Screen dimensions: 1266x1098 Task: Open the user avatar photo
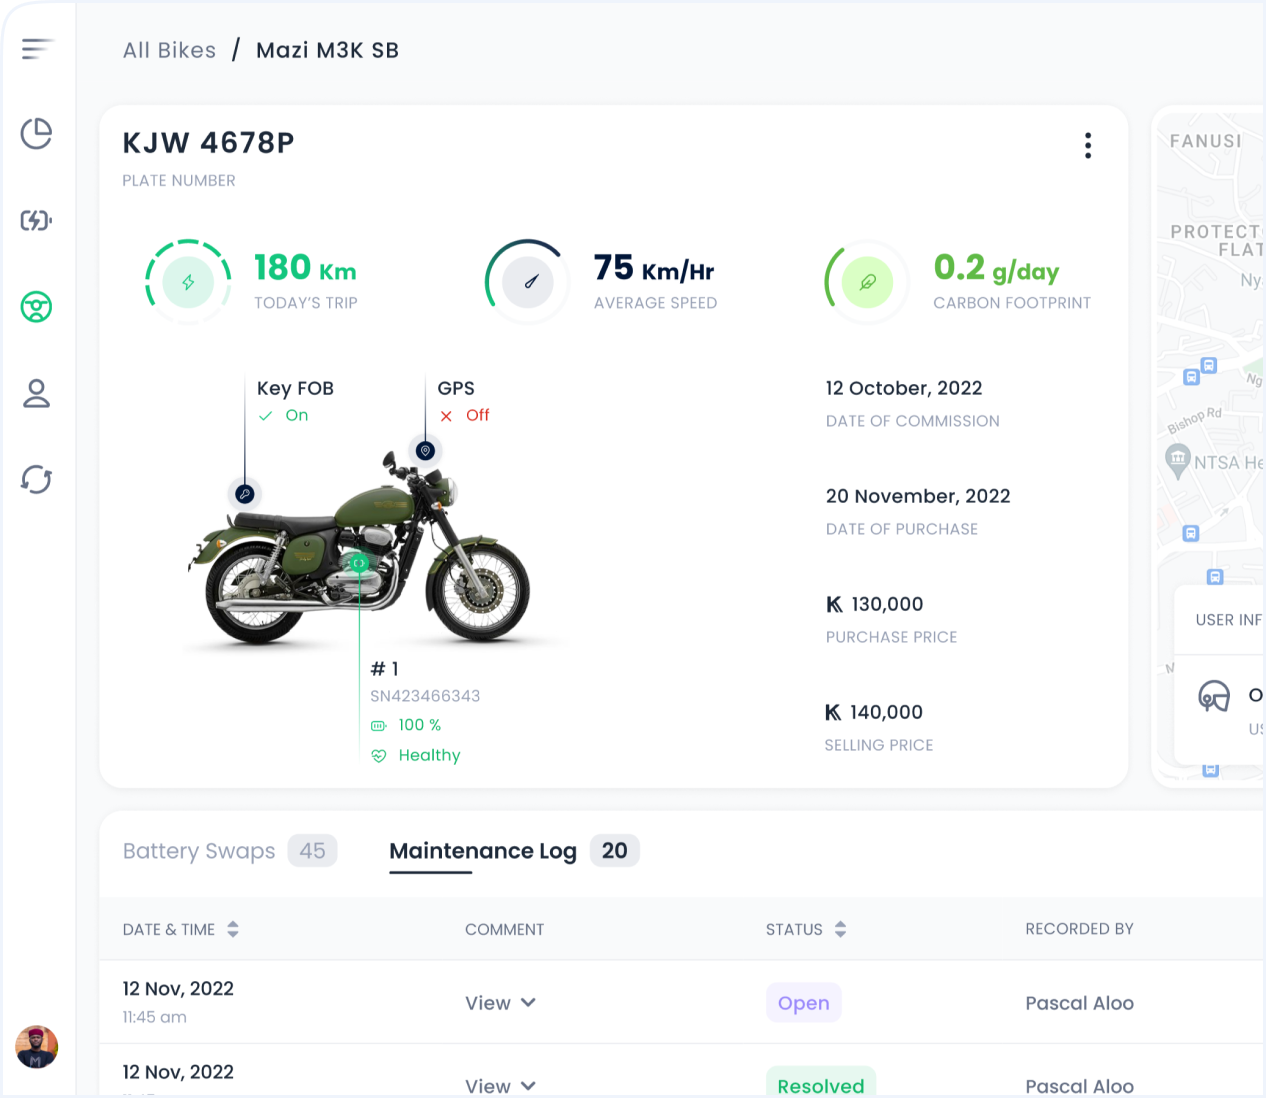tap(36, 1047)
